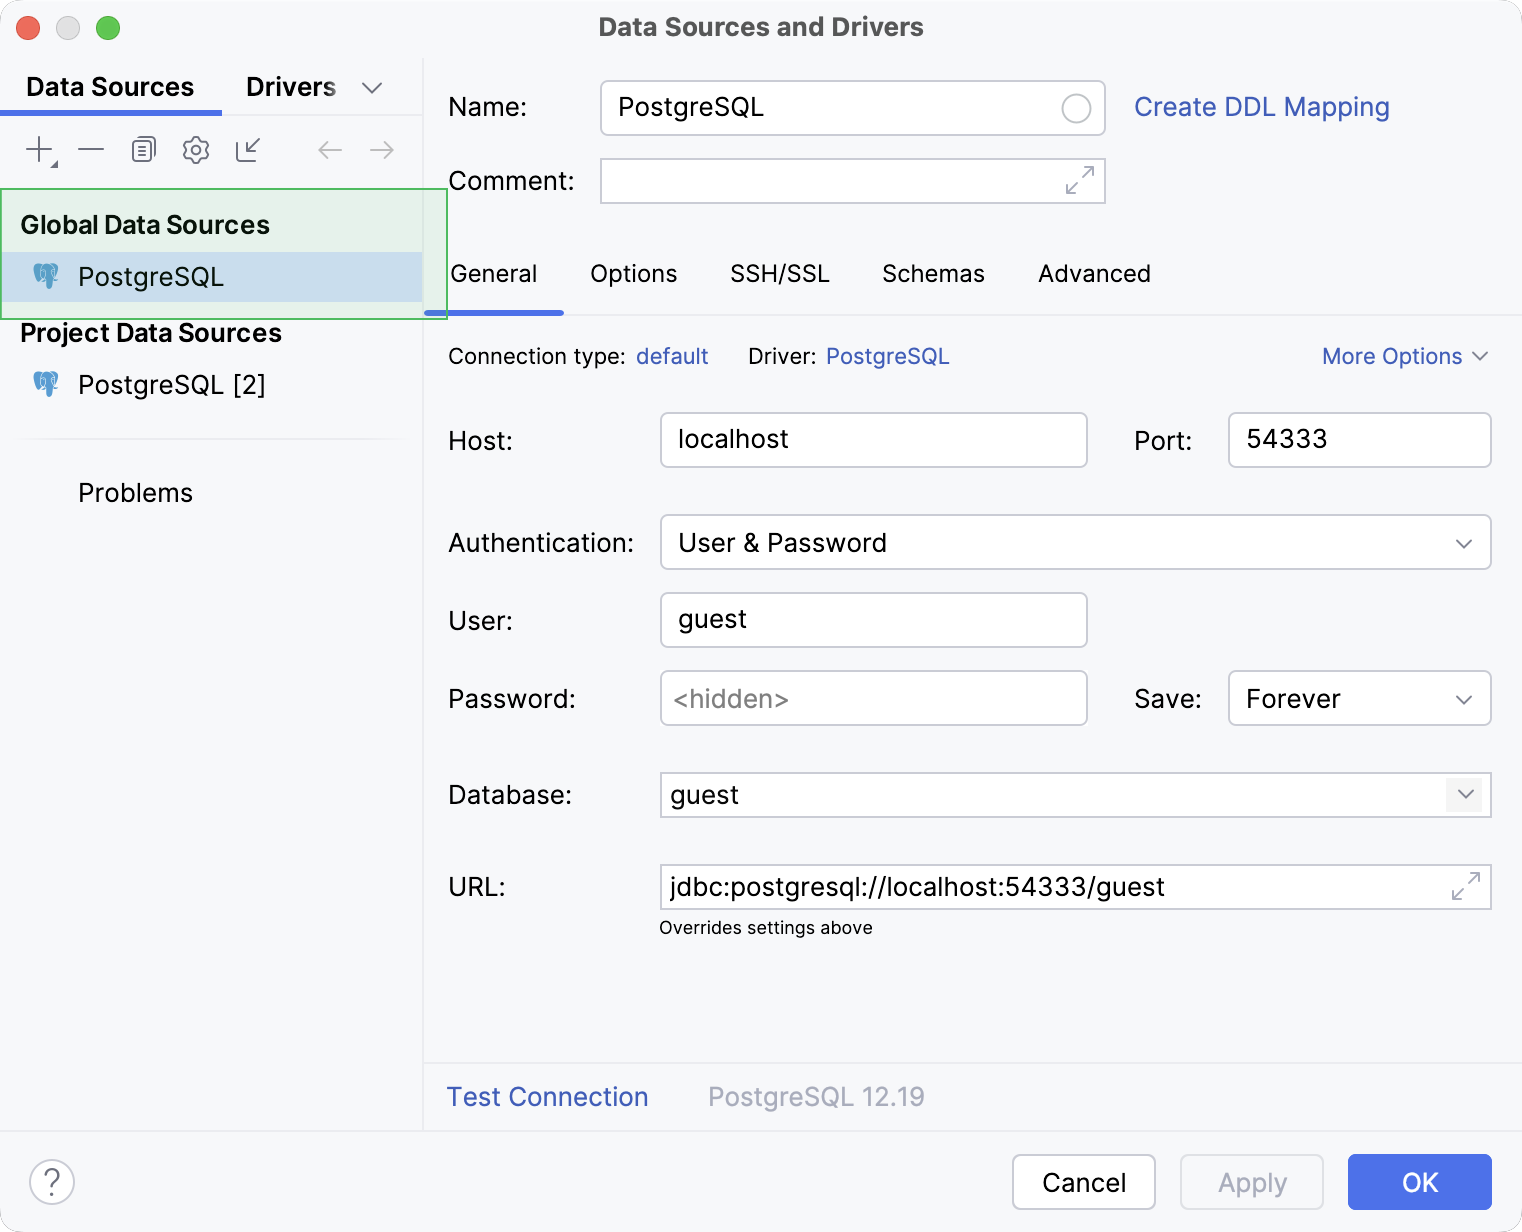Screen dimensions: 1522x1232
Task: Switch to the Drivers tab
Action: point(290,86)
